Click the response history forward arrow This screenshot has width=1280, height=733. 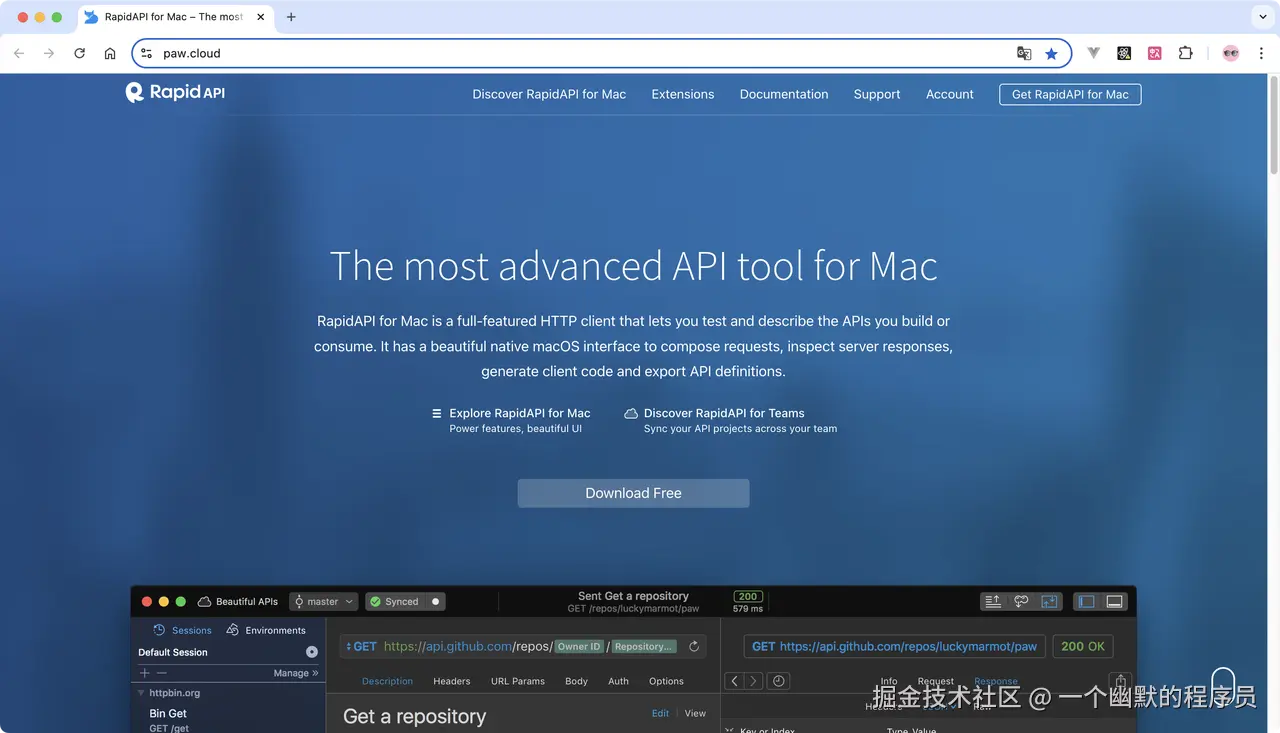point(753,681)
